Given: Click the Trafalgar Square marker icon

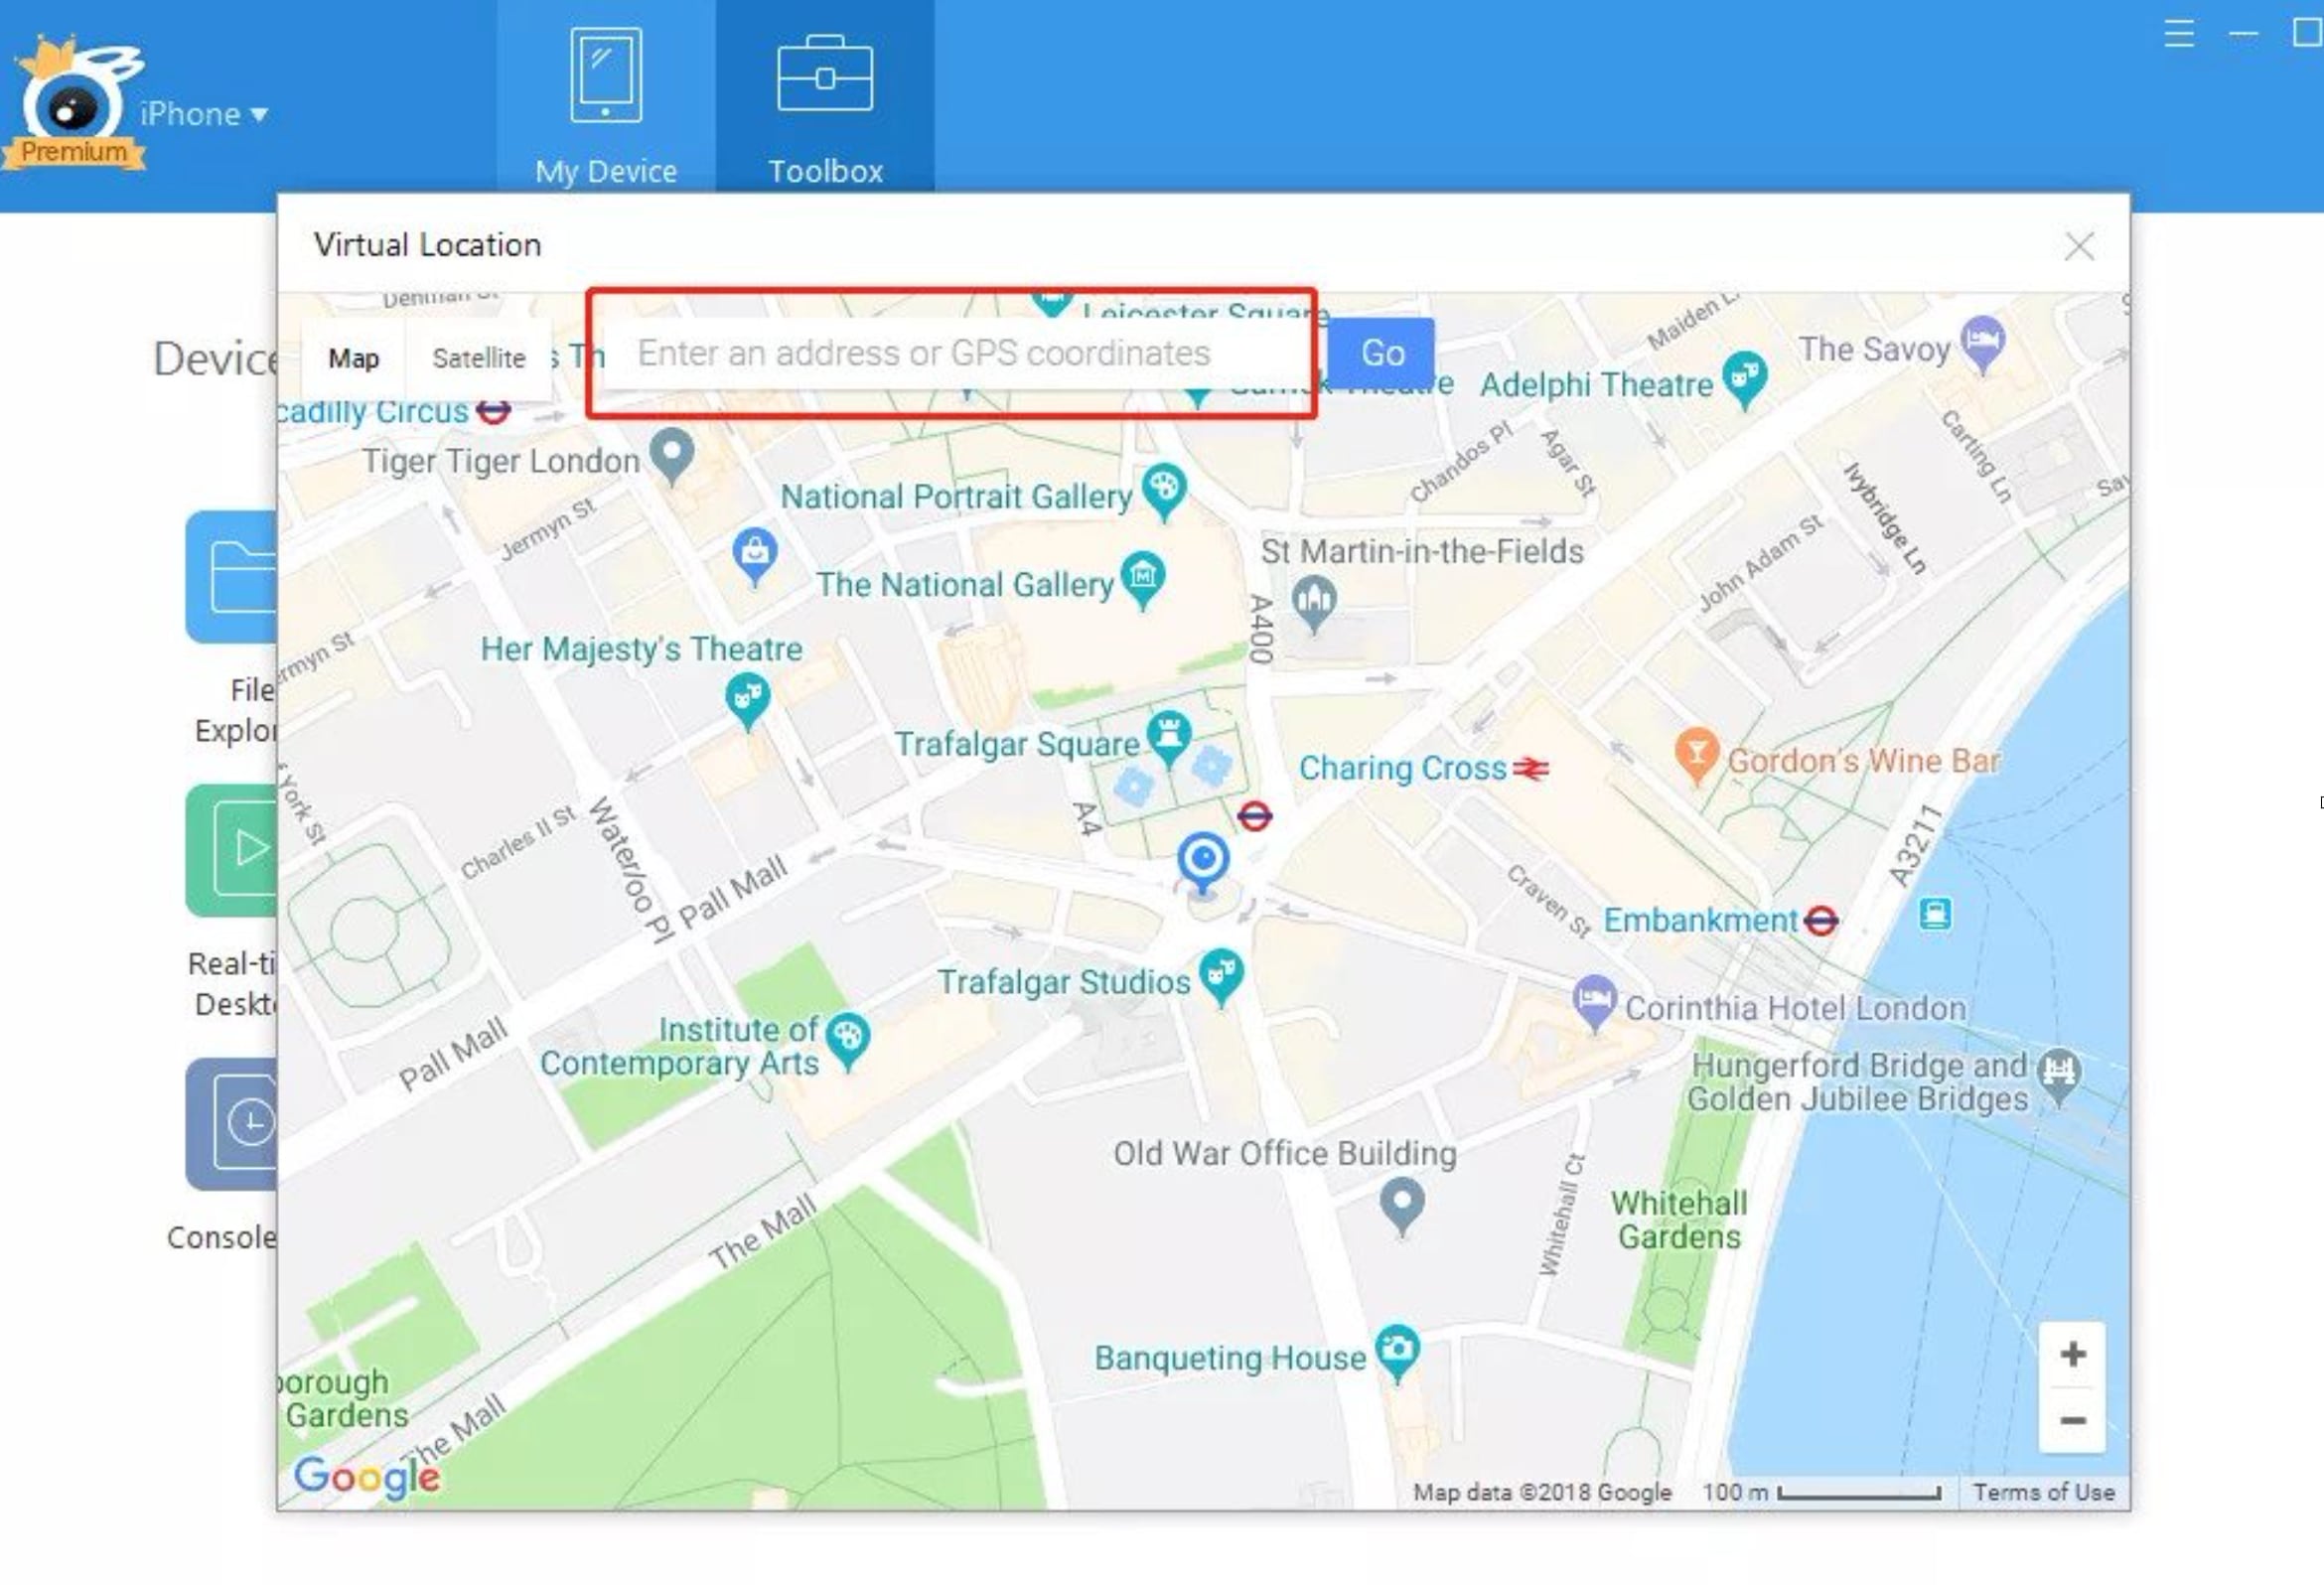Looking at the screenshot, I should 1168,735.
